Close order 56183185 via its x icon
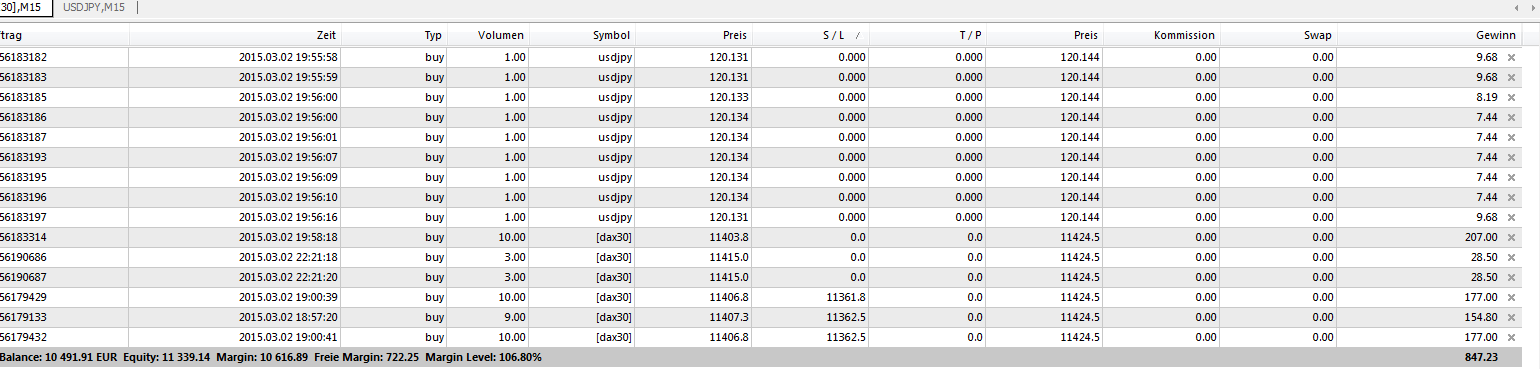The height and width of the screenshot is (369, 1540). click(1511, 97)
